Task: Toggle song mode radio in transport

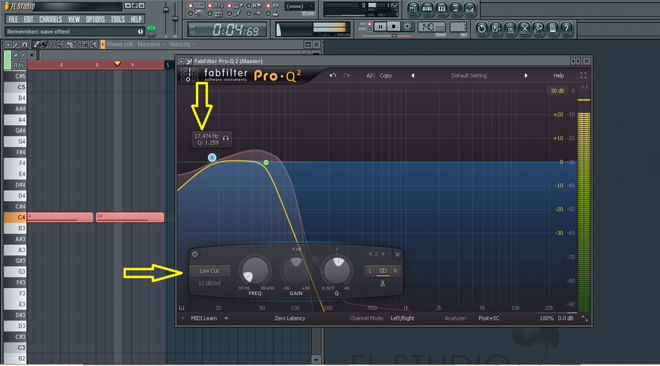Action: (369, 29)
